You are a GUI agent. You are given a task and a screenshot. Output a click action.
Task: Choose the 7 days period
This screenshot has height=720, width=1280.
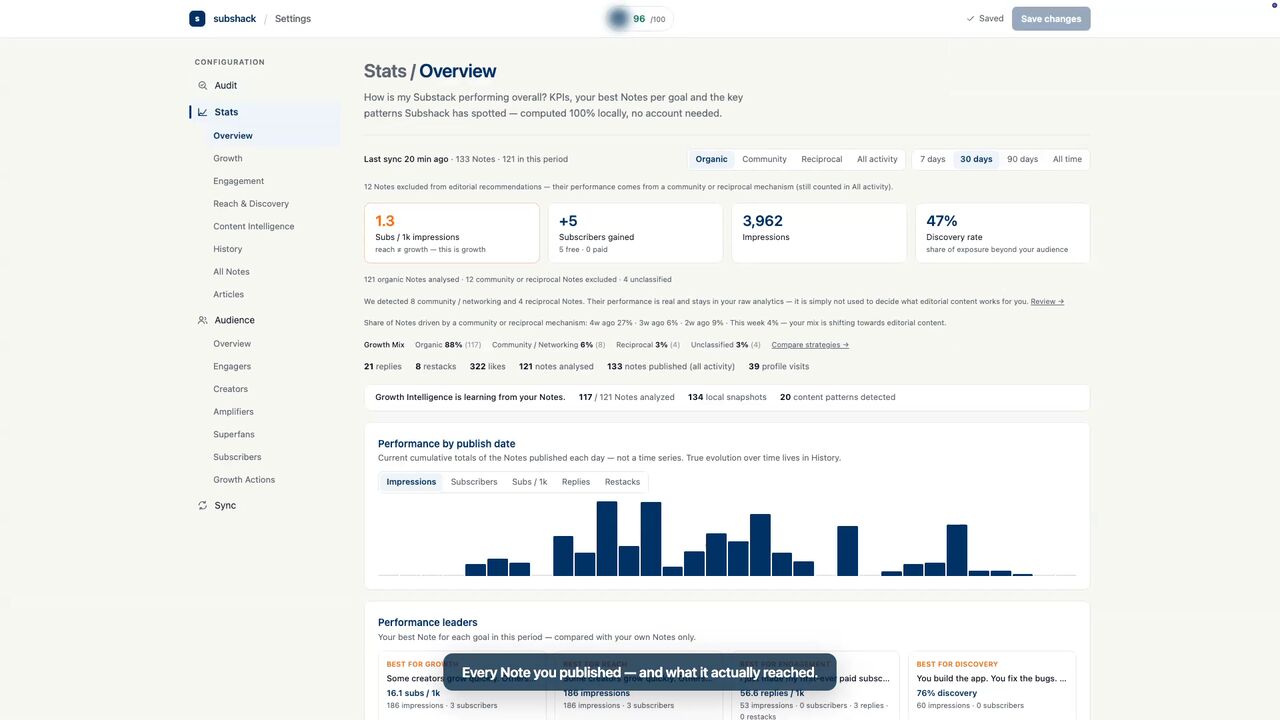(933, 159)
